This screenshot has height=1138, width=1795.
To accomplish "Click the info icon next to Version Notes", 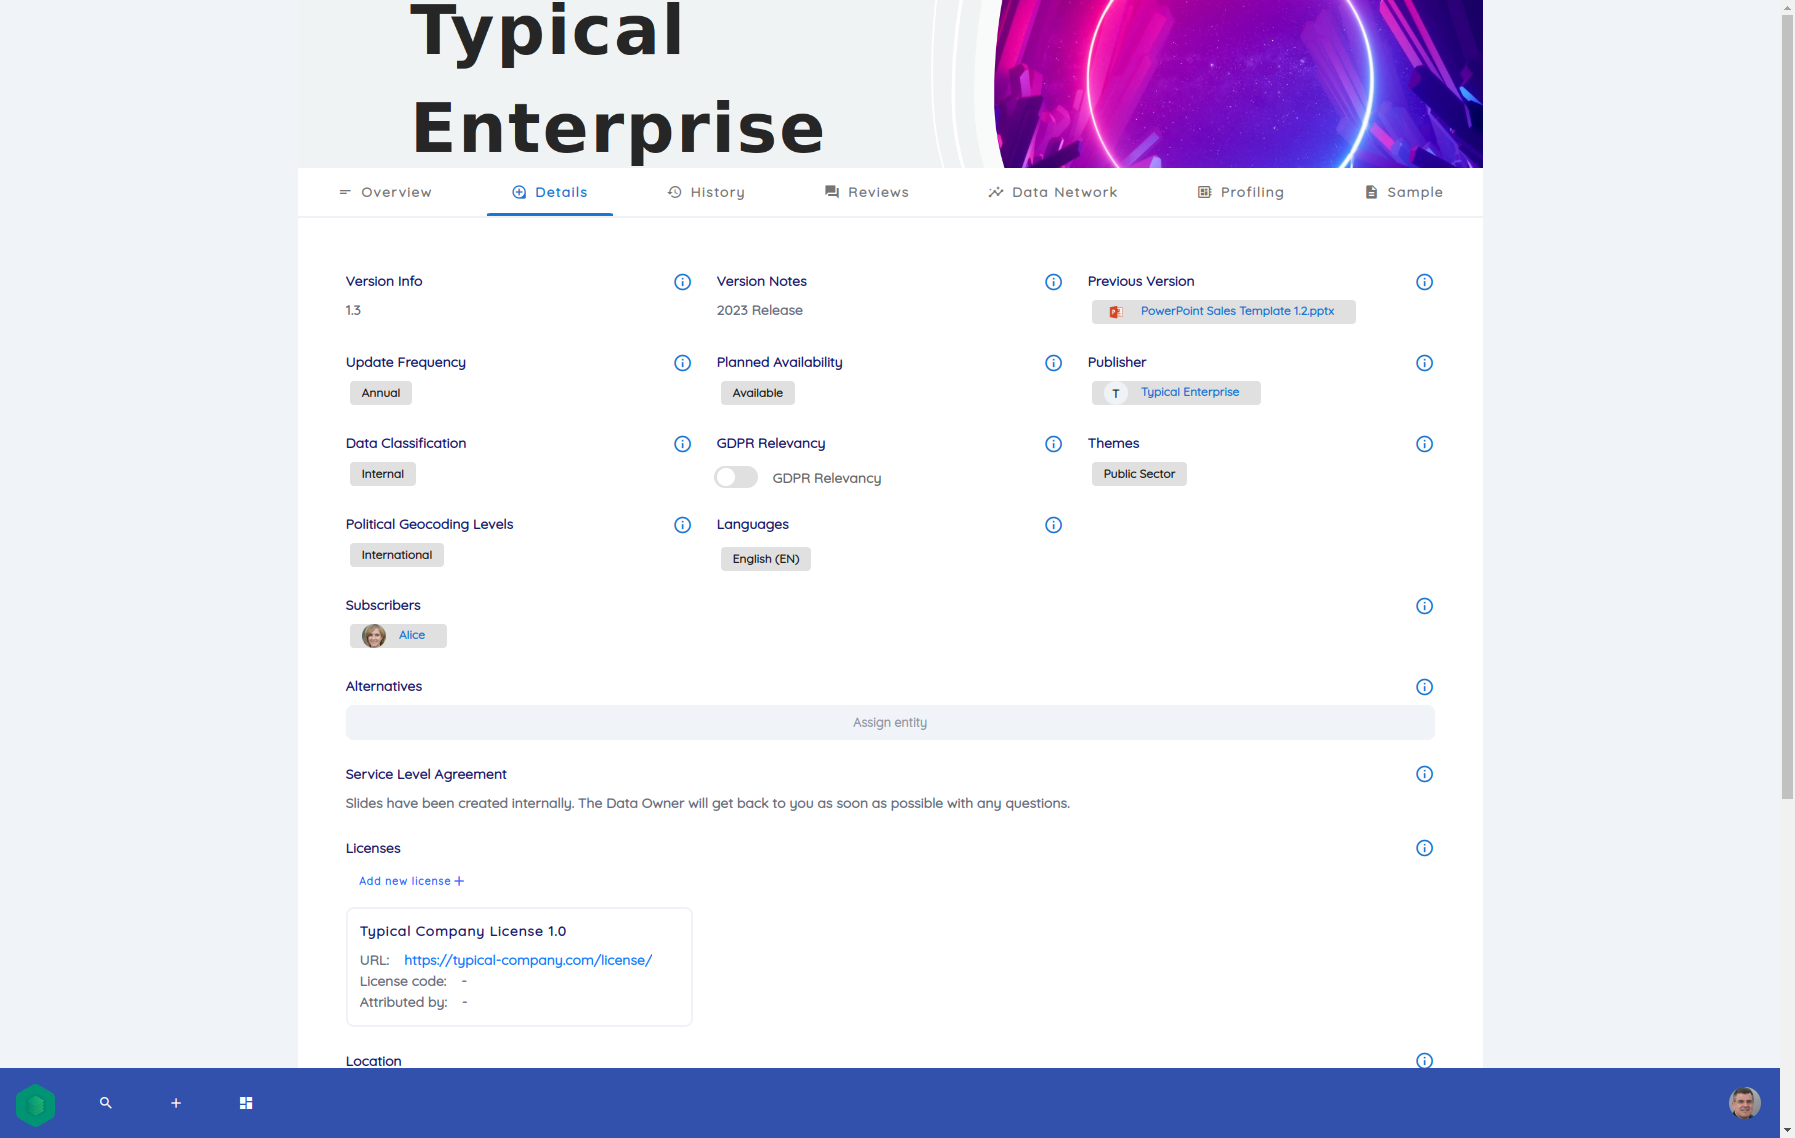I will [1053, 282].
